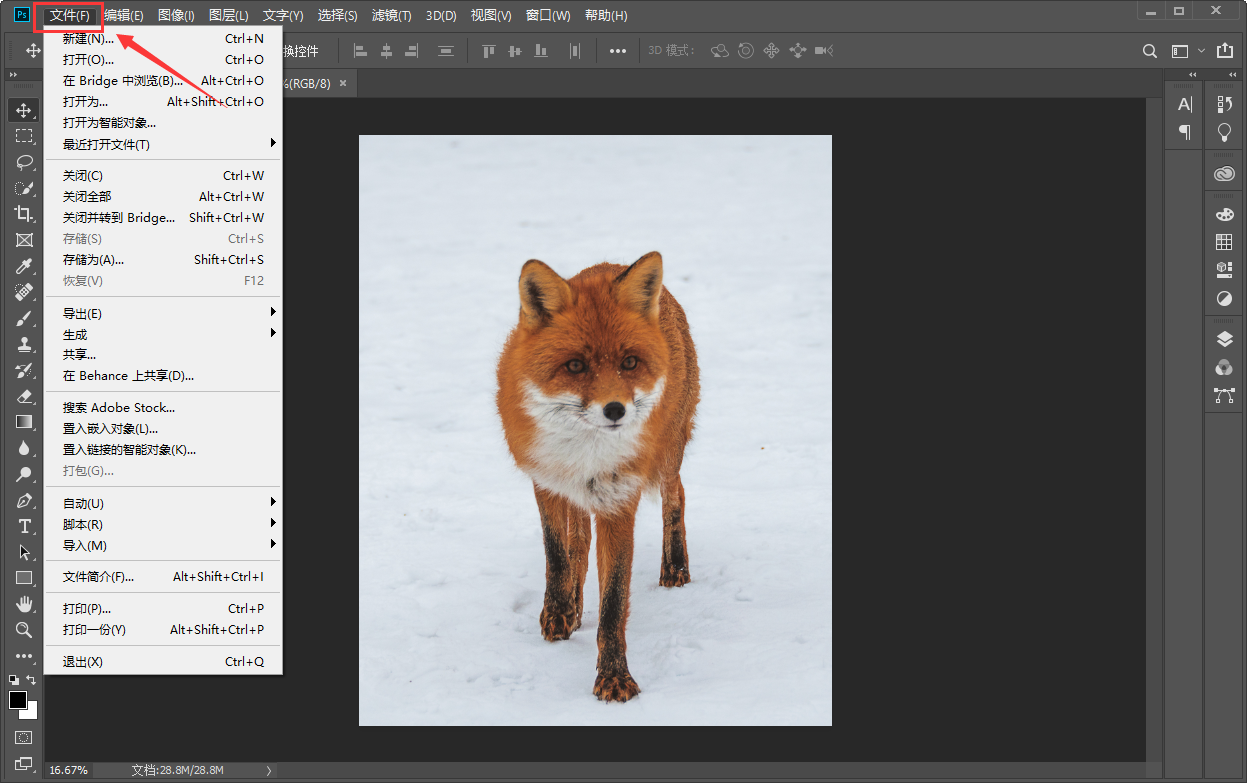Open the Paths panel icon

point(1224,395)
